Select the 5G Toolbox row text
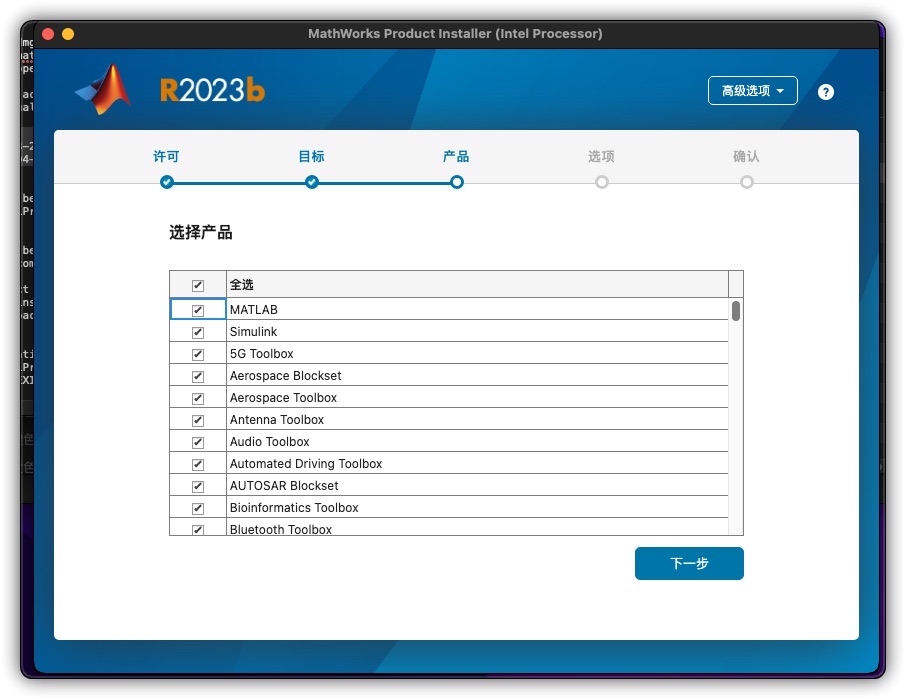 [261, 354]
